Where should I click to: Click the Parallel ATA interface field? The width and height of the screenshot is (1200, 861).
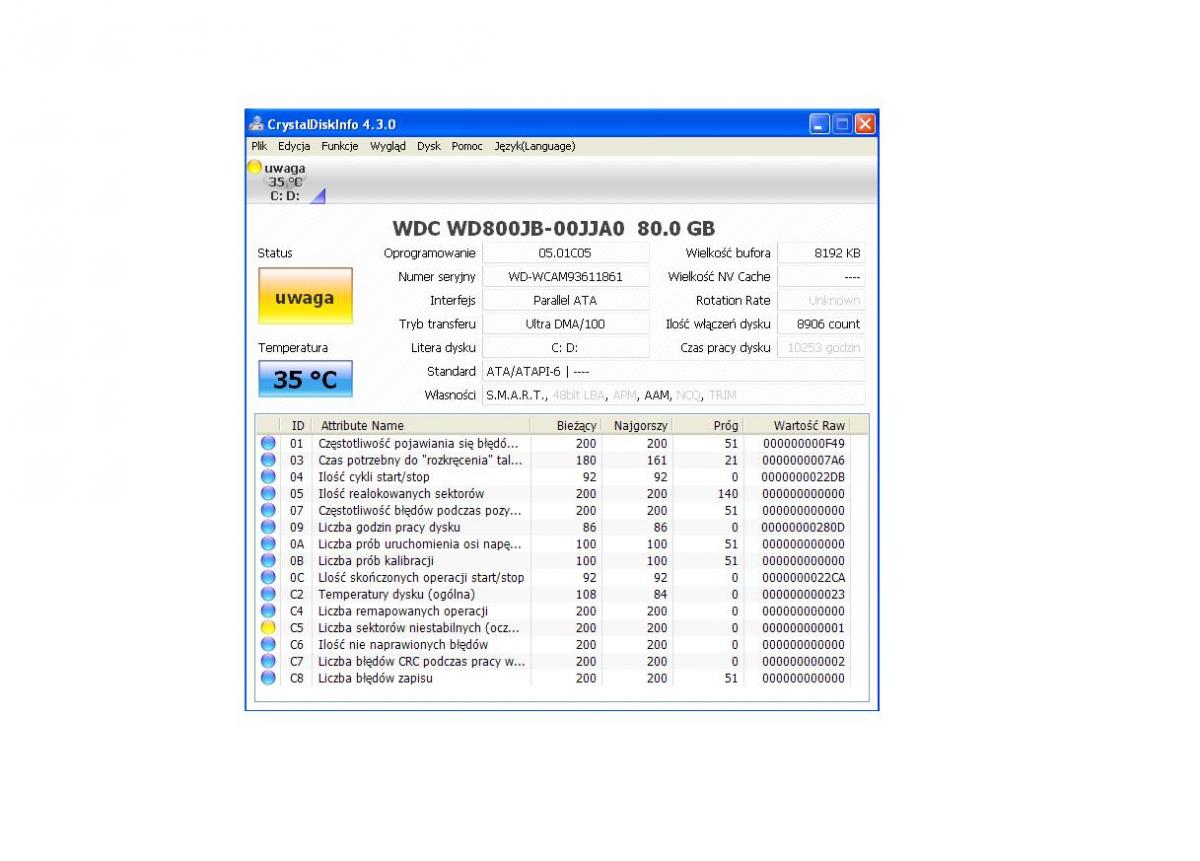(x=565, y=300)
